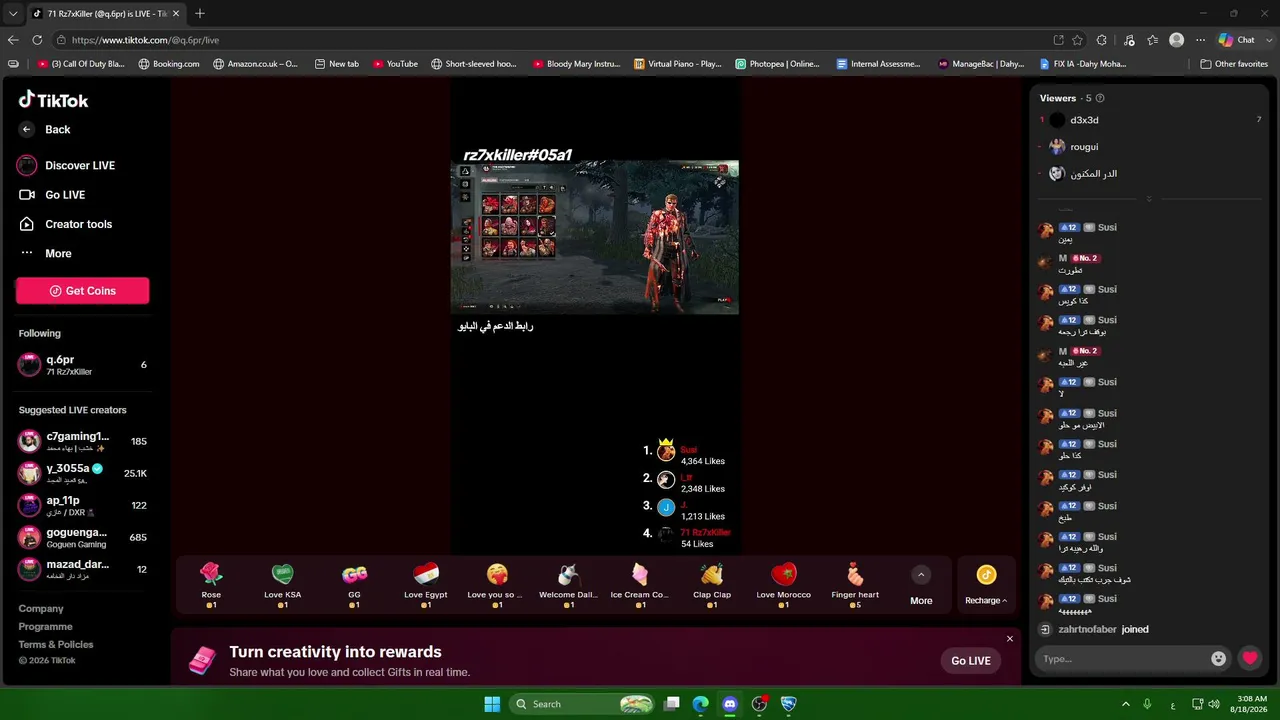1280x720 pixels.
Task: Expand More gifts with the arrow
Action: pyautogui.click(x=921, y=574)
